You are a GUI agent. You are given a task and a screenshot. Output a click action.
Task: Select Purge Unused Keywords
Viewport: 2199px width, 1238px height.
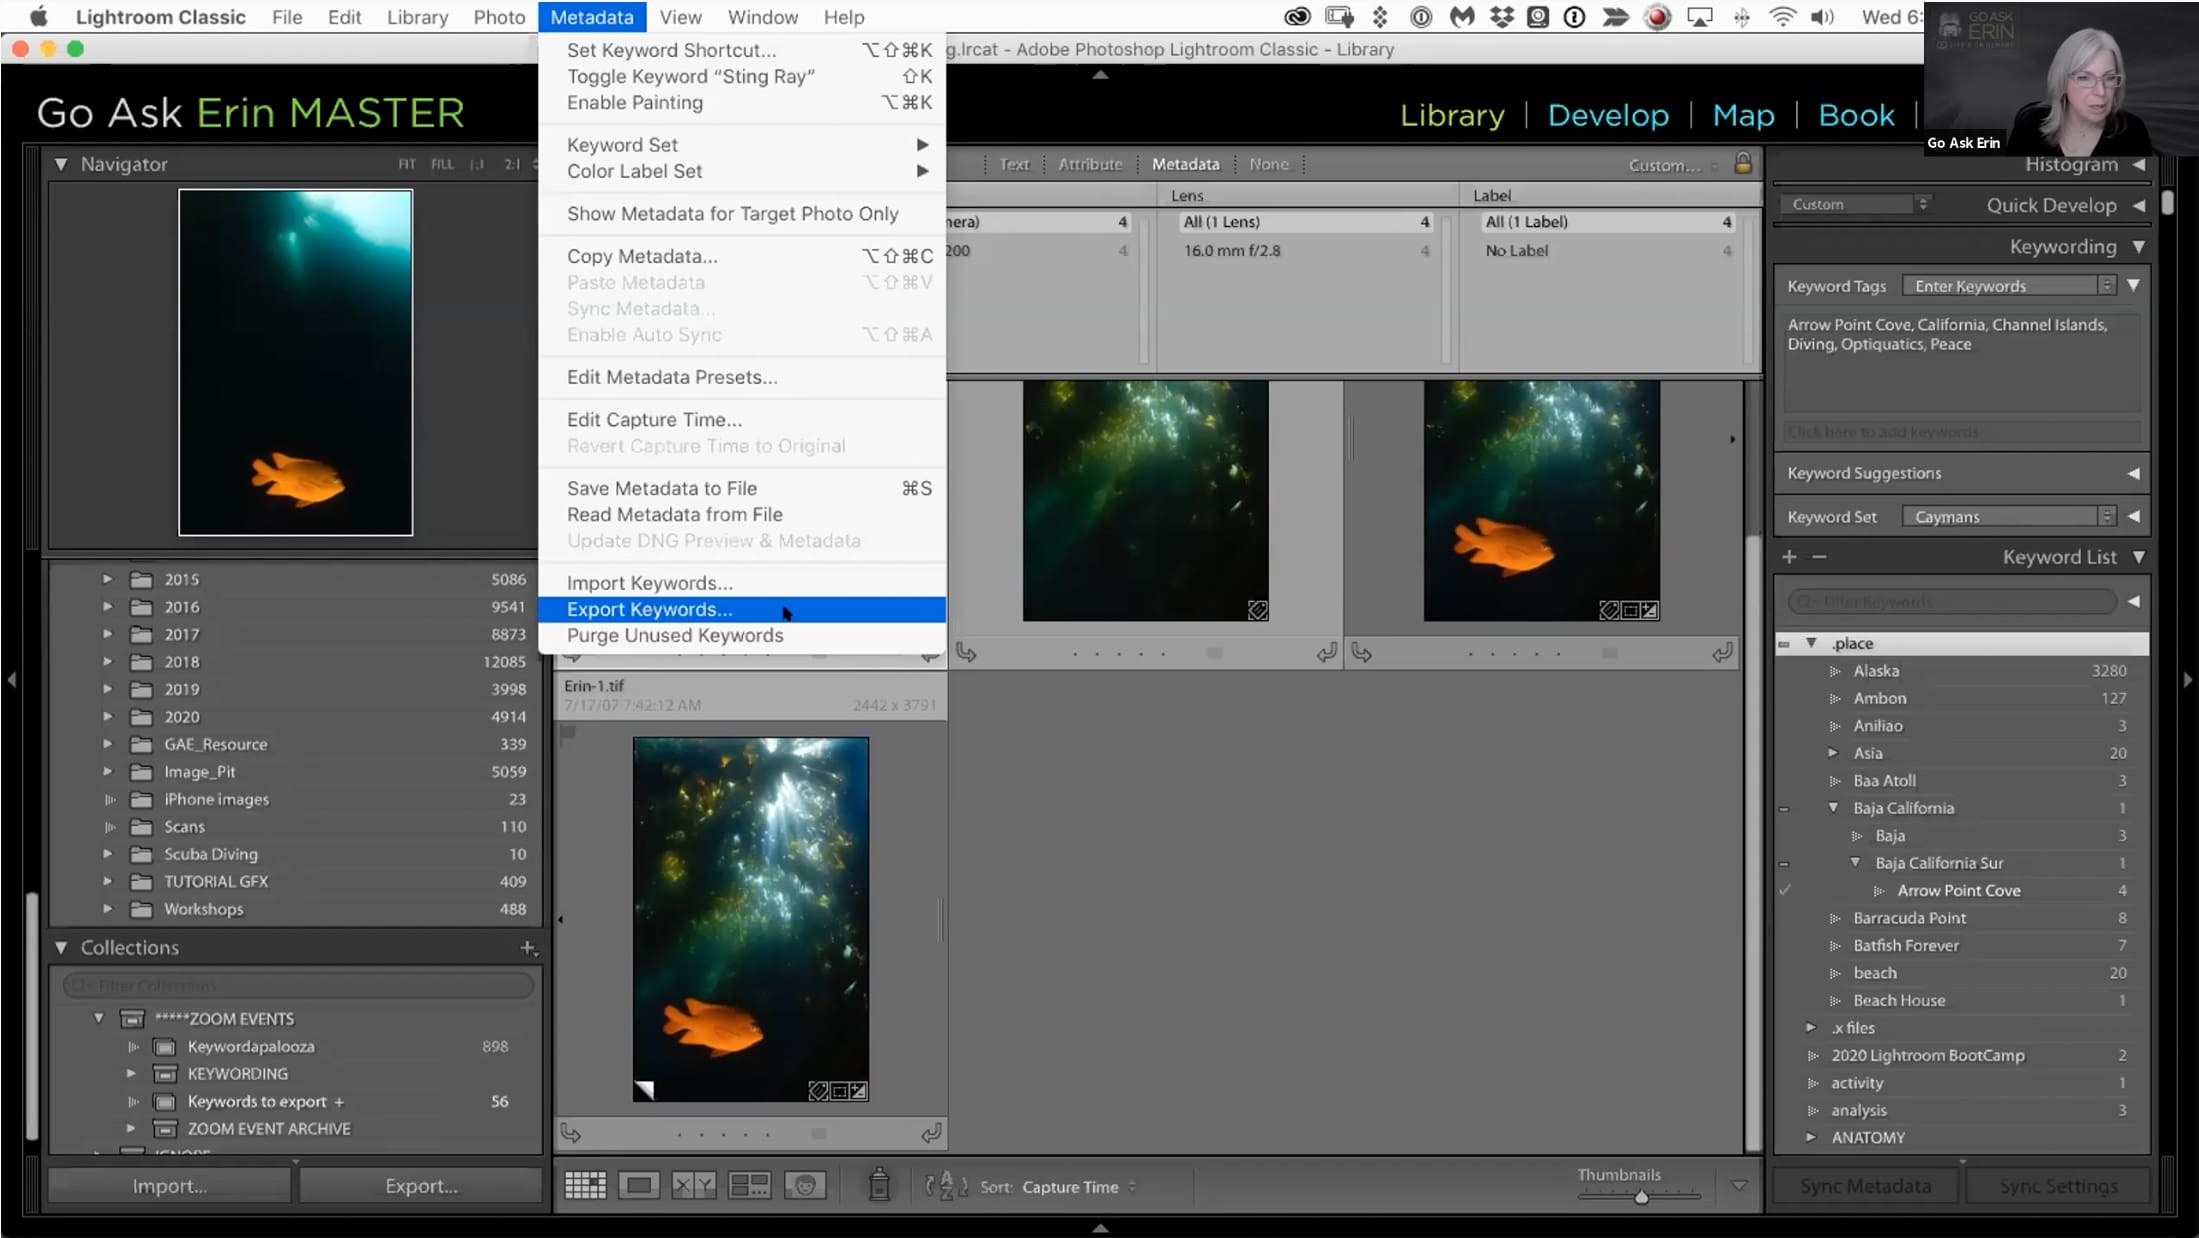click(742, 635)
